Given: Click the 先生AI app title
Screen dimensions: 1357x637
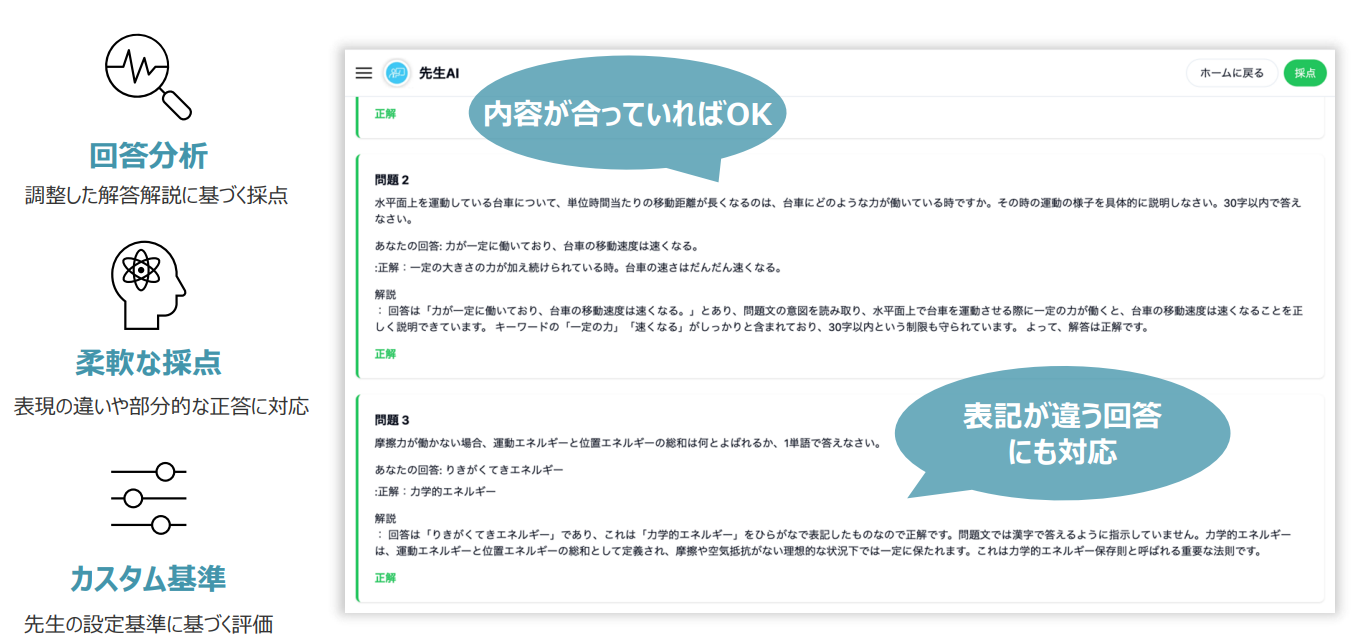Looking at the screenshot, I should coord(440,73).
